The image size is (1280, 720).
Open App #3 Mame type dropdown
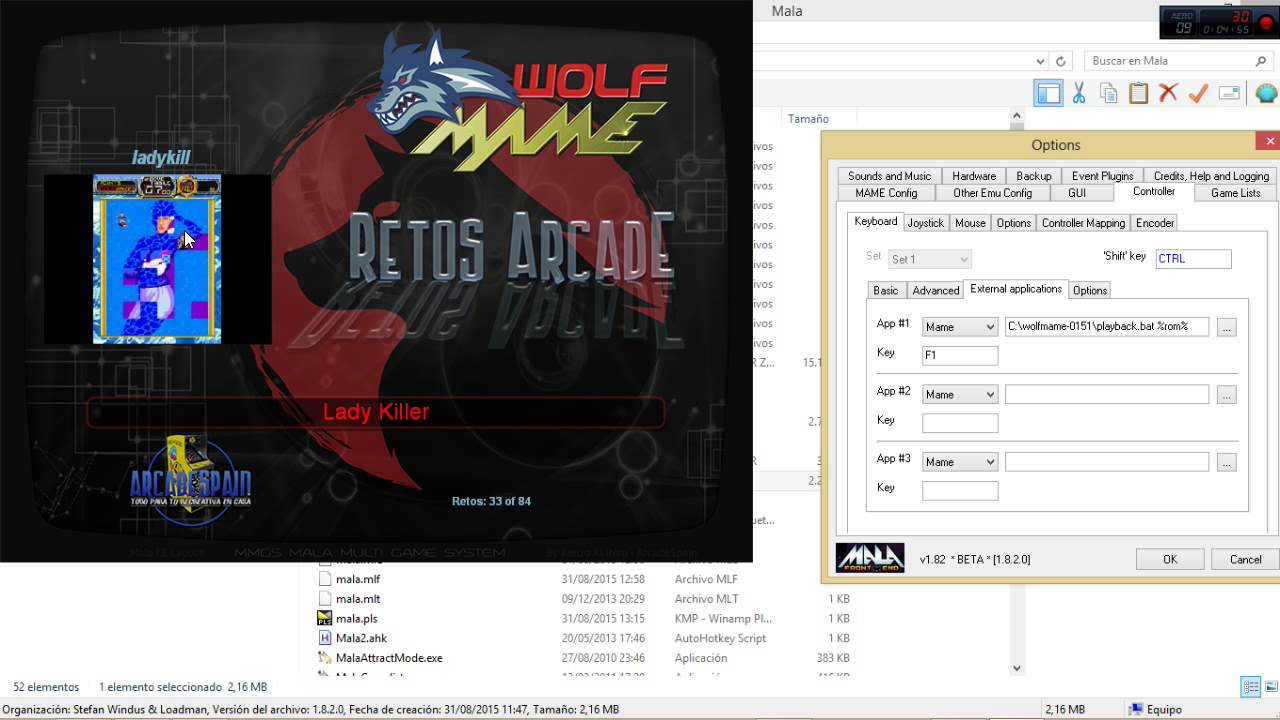tap(960, 462)
